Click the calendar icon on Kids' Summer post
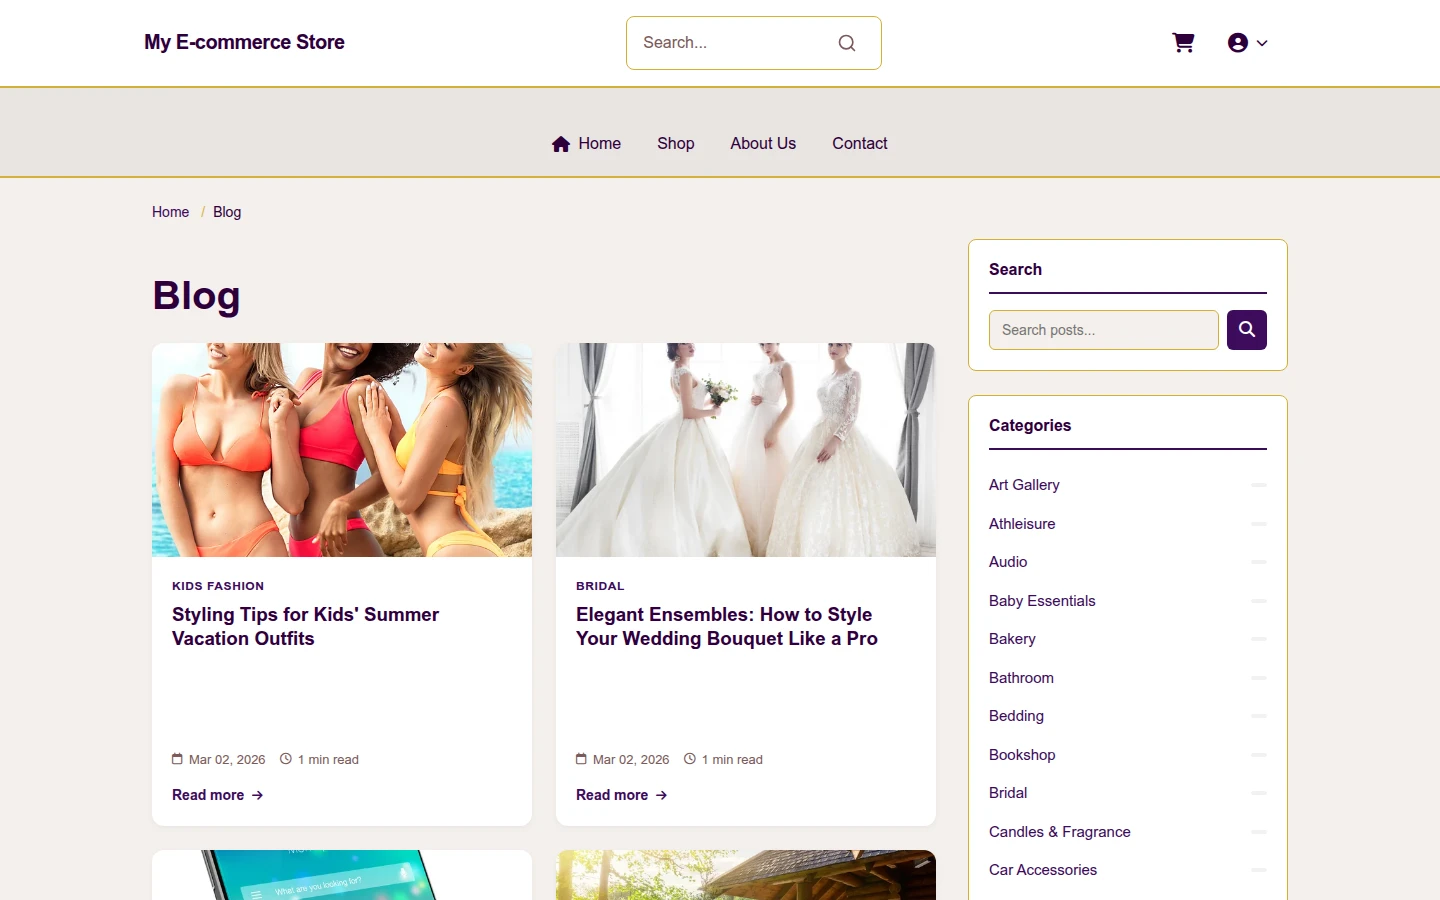The image size is (1440, 900). click(x=177, y=759)
